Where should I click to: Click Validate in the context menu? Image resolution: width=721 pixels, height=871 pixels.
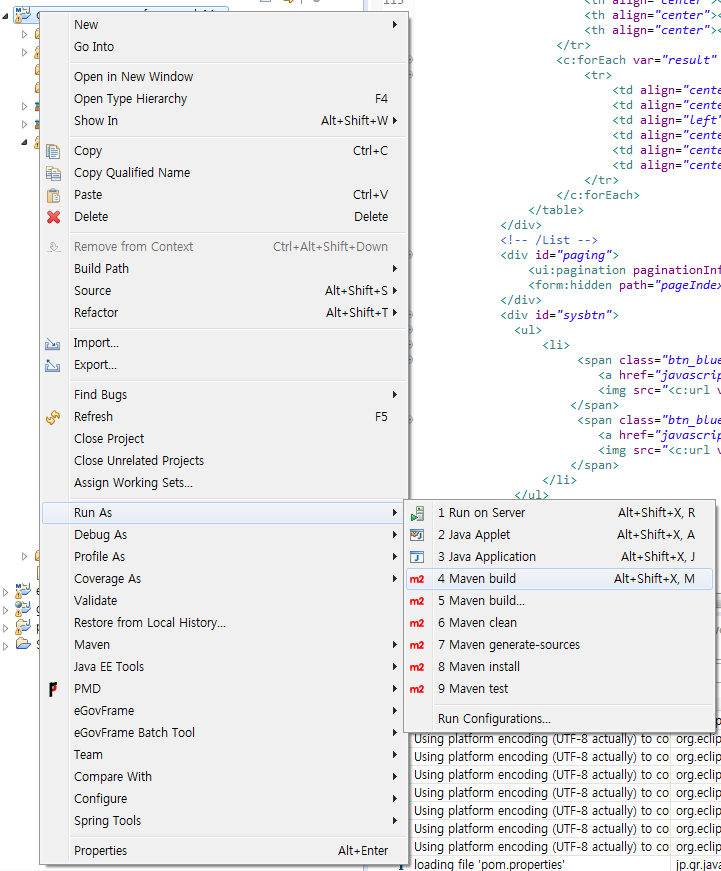224,601
